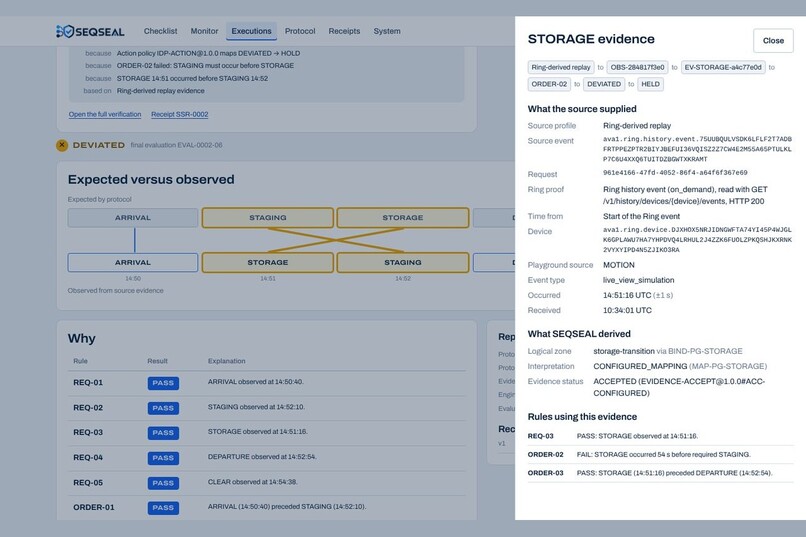Click 'CLEAR observed at 14:54:38.' explanation
Viewport: 806px width, 537px height.
coord(252,482)
